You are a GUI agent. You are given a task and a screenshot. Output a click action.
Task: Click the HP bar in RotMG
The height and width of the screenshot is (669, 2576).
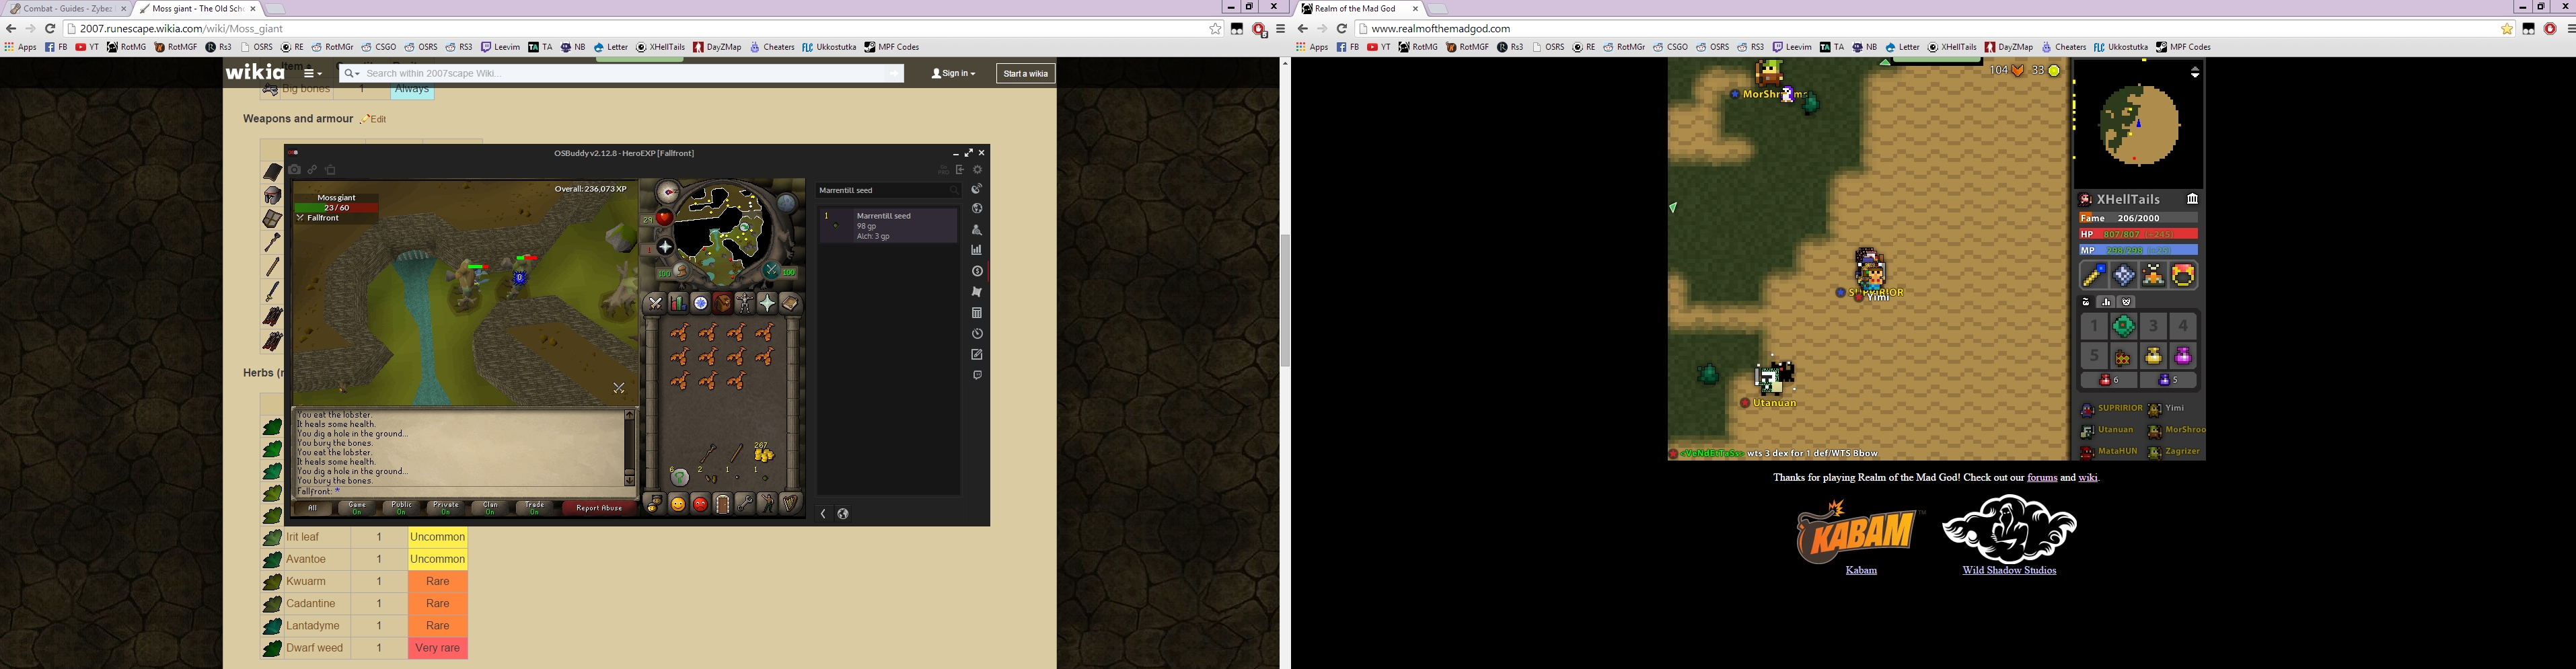[2139, 234]
